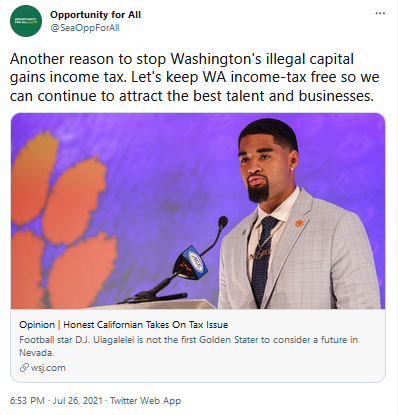Open the Opportunity for All display name
Viewport: 398px width, 415px height.
95,15
